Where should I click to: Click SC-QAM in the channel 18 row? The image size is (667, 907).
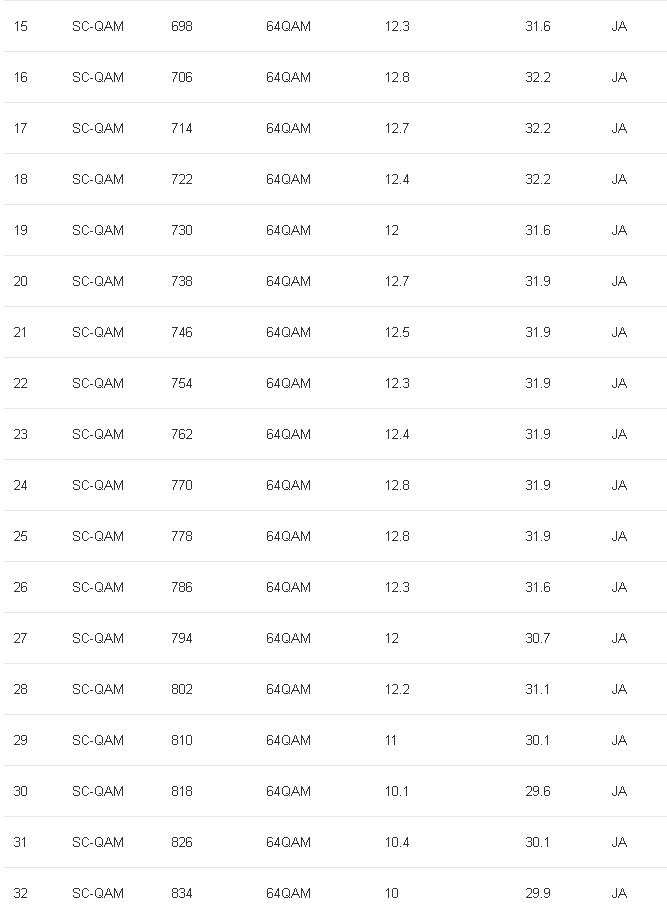[x=98, y=179]
